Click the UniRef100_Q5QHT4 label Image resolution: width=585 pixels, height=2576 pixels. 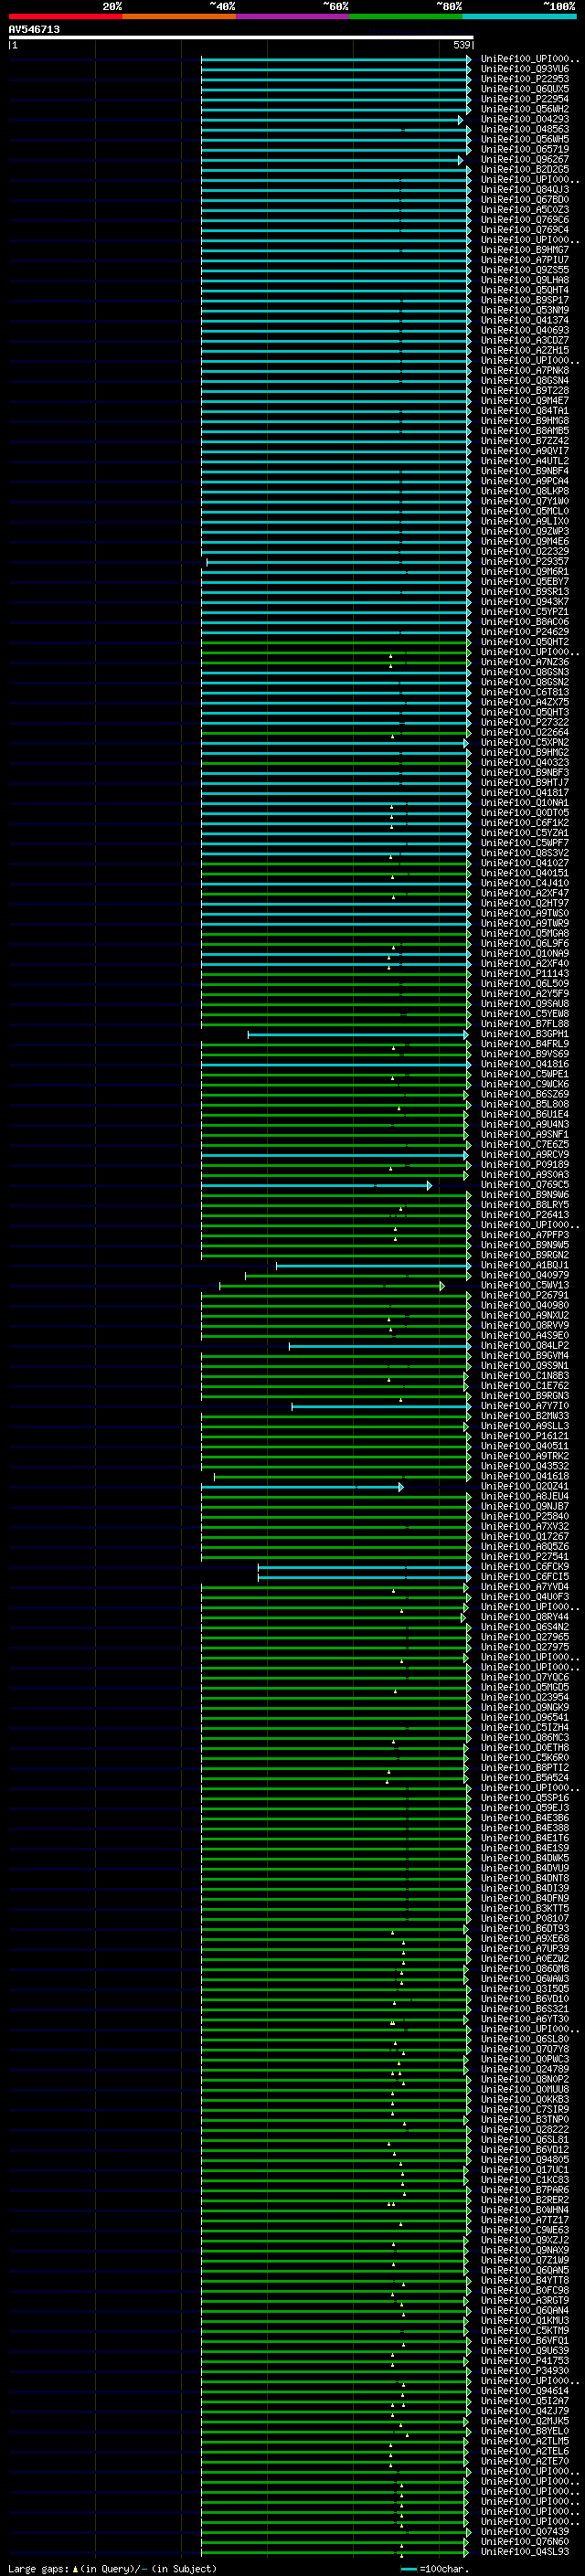[x=525, y=290]
